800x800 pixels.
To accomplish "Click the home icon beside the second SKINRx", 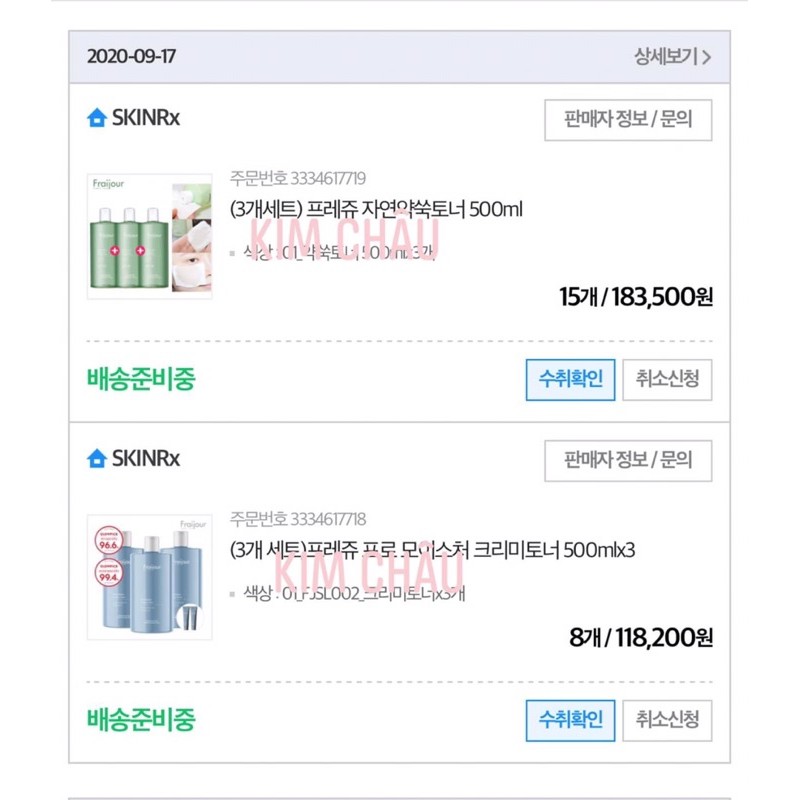I will (97, 455).
